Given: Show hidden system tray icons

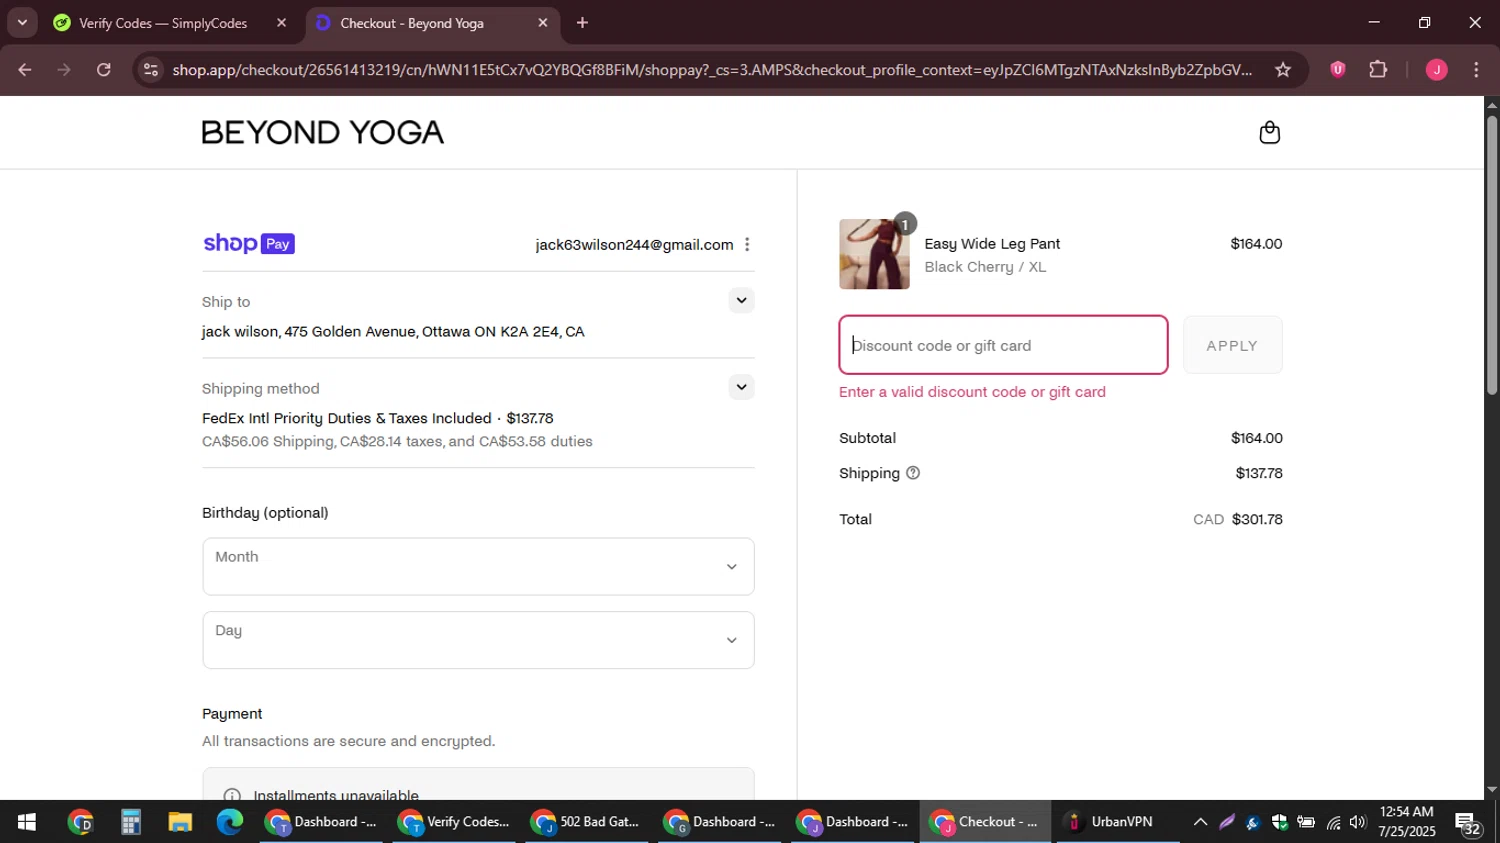Looking at the screenshot, I should (x=1200, y=822).
